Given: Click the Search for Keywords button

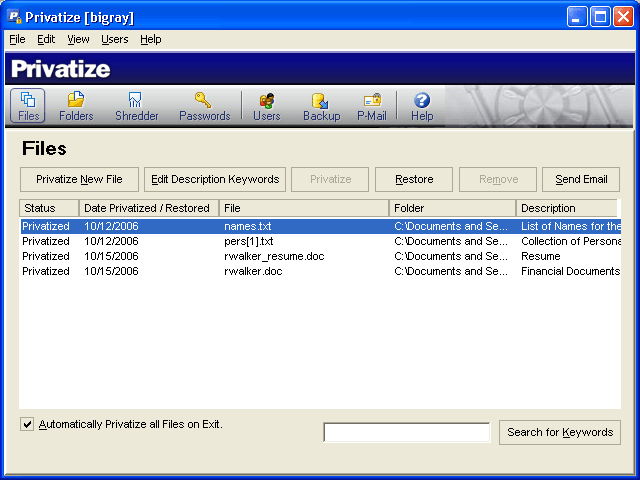Looking at the screenshot, I should pos(559,433).
